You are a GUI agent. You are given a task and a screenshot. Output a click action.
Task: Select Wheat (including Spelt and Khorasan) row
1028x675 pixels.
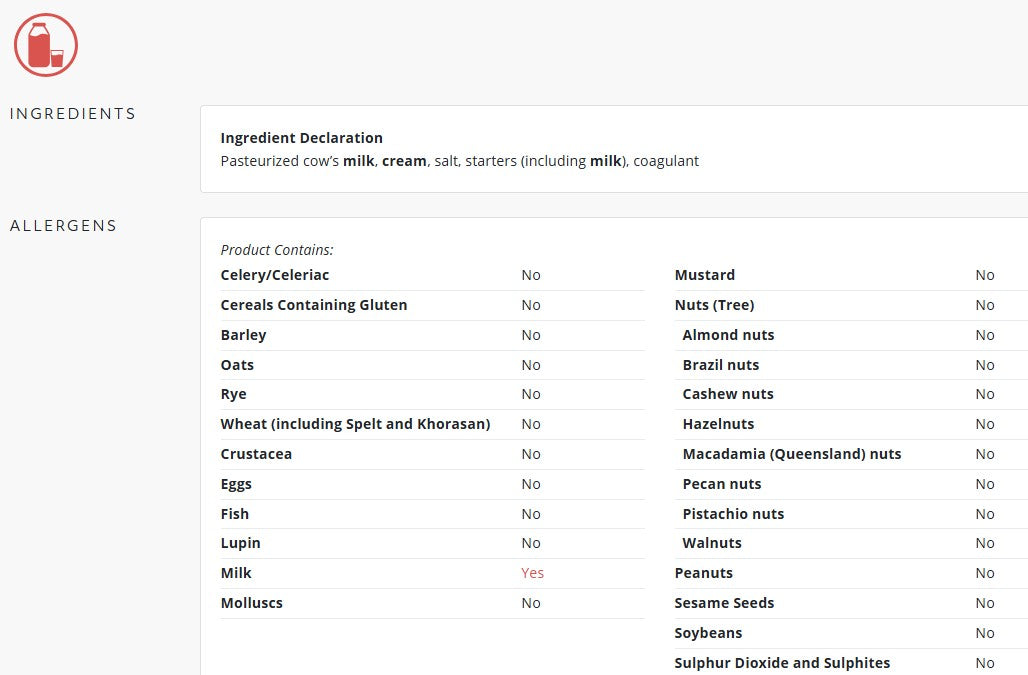click(355, 424)
